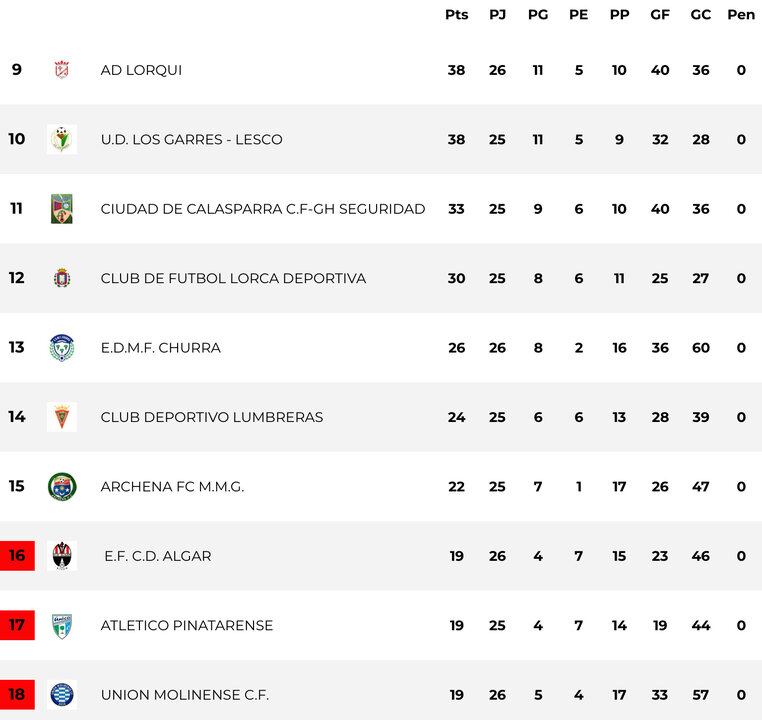
Task: Click the CIUDAD DE CALASPARRA C.F-GH SEGURIDAD name
Action: (x=263, y=209)
